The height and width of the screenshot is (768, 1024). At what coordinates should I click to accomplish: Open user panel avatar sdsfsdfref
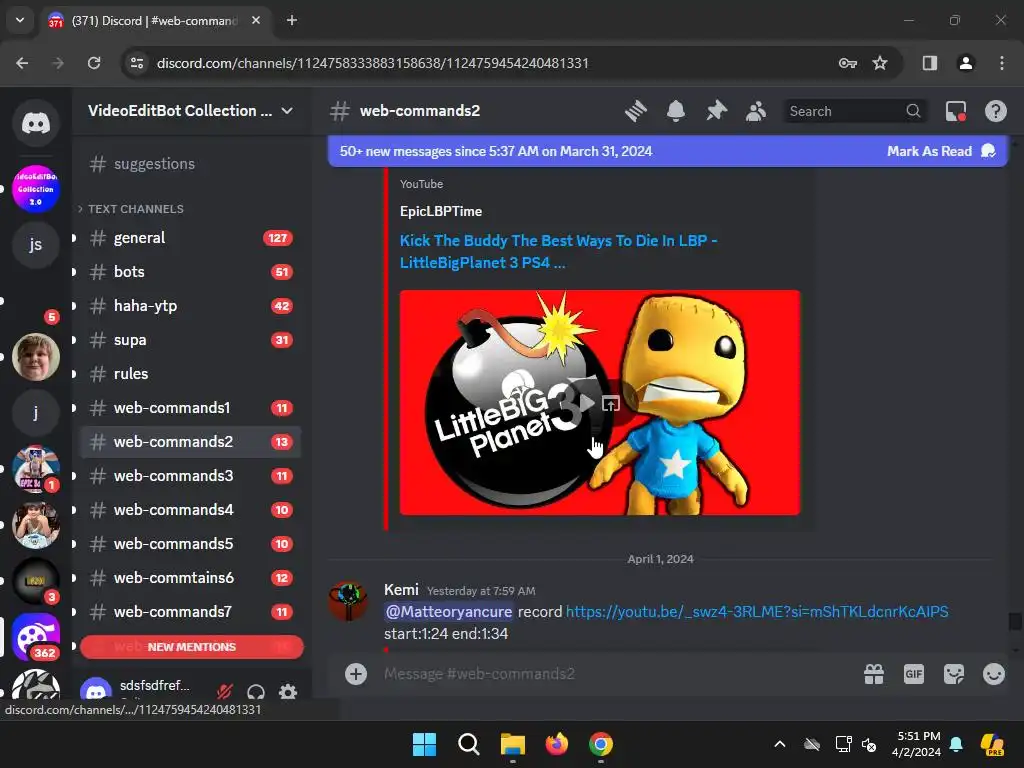click(x=96, y=690)
